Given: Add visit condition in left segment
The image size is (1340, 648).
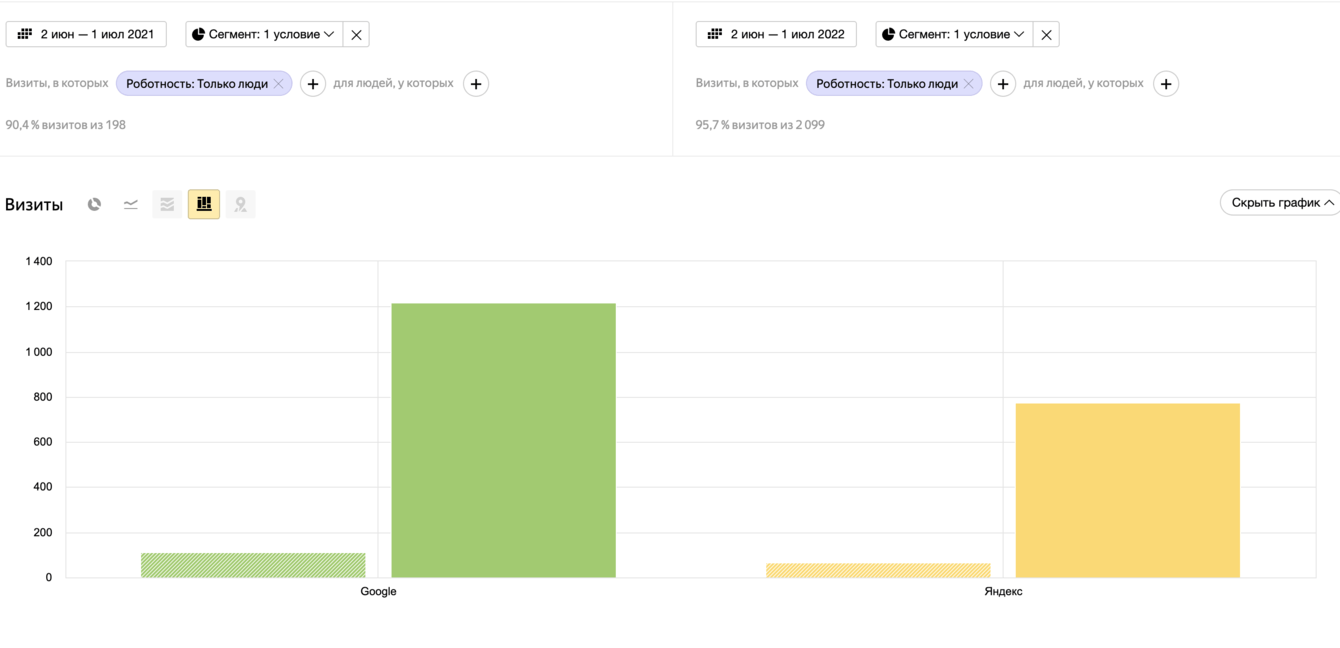Looking at the screenshot, I should pos(313,84).
